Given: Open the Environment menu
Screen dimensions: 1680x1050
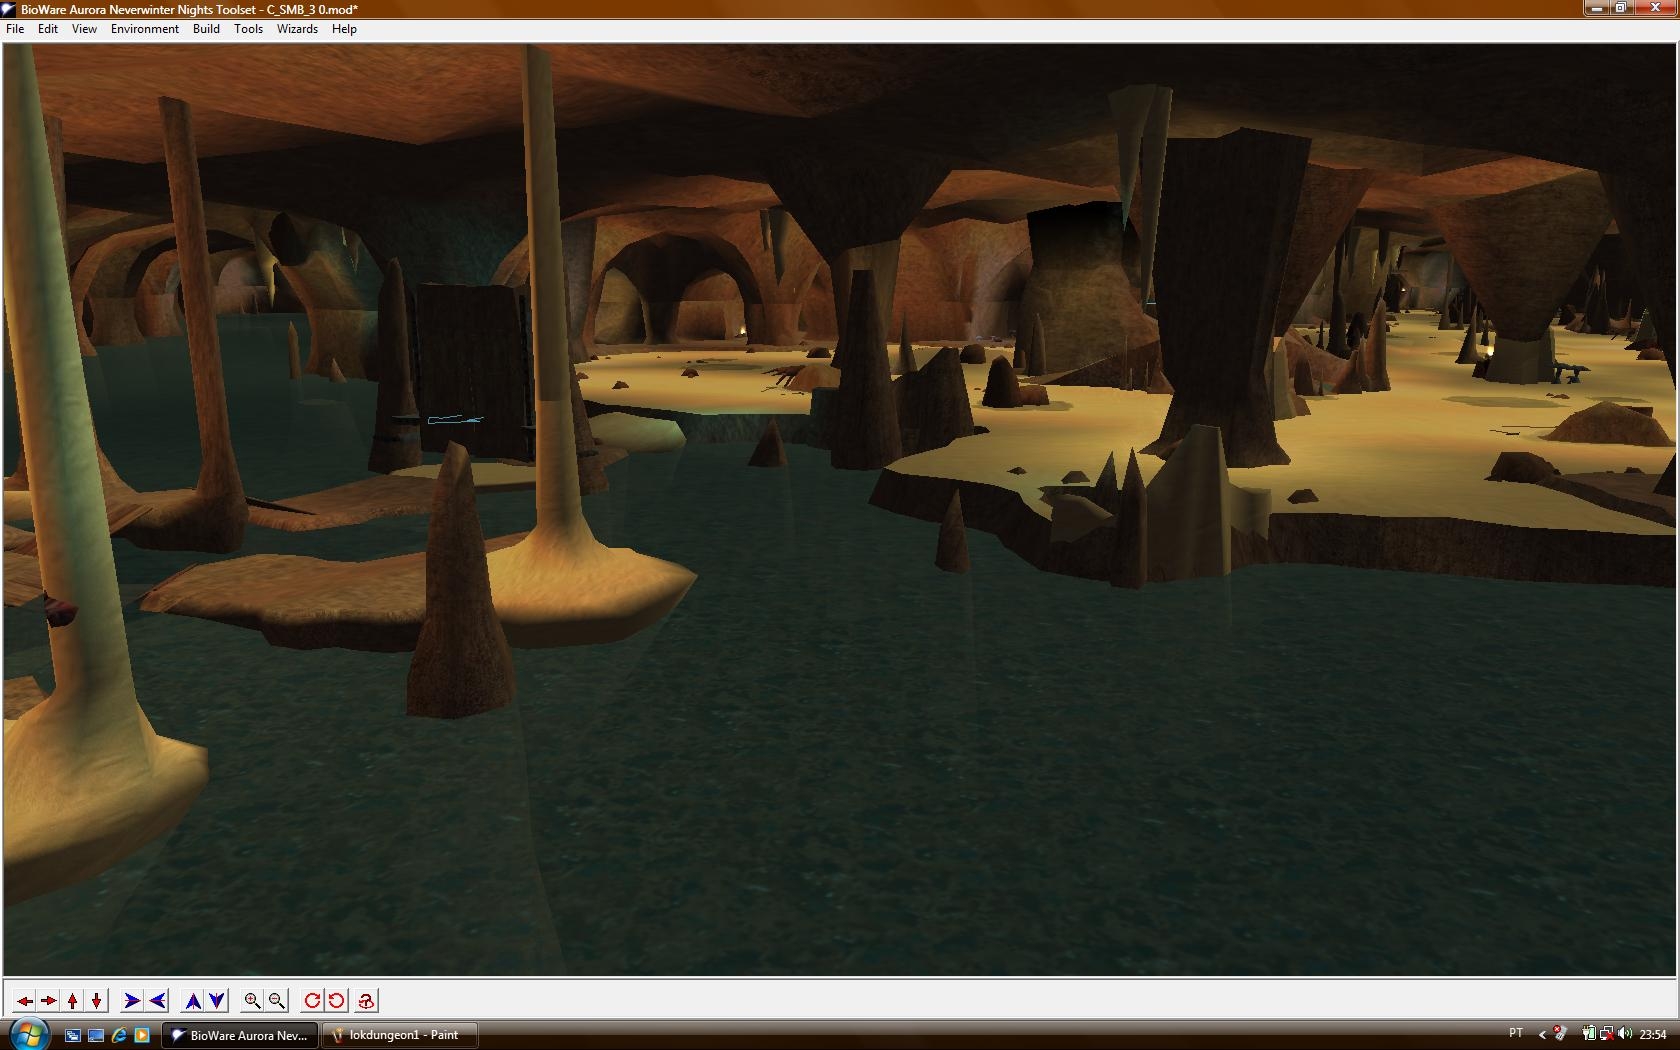Looking at the screenshot, I should (144, 29).
